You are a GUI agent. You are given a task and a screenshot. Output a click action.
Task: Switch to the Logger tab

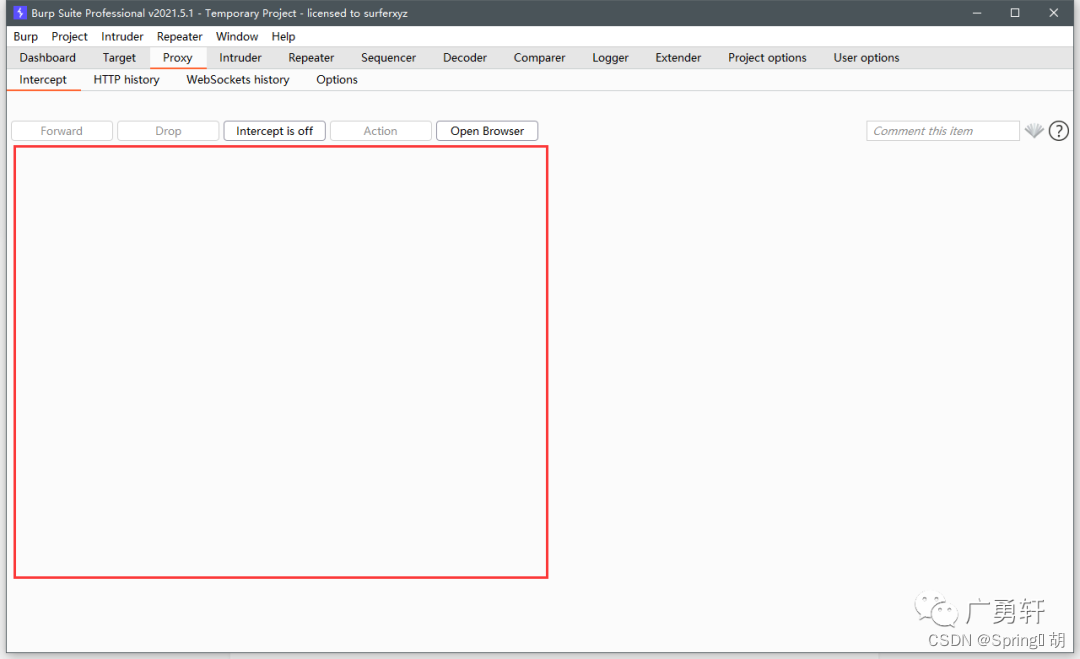[610, 58]
